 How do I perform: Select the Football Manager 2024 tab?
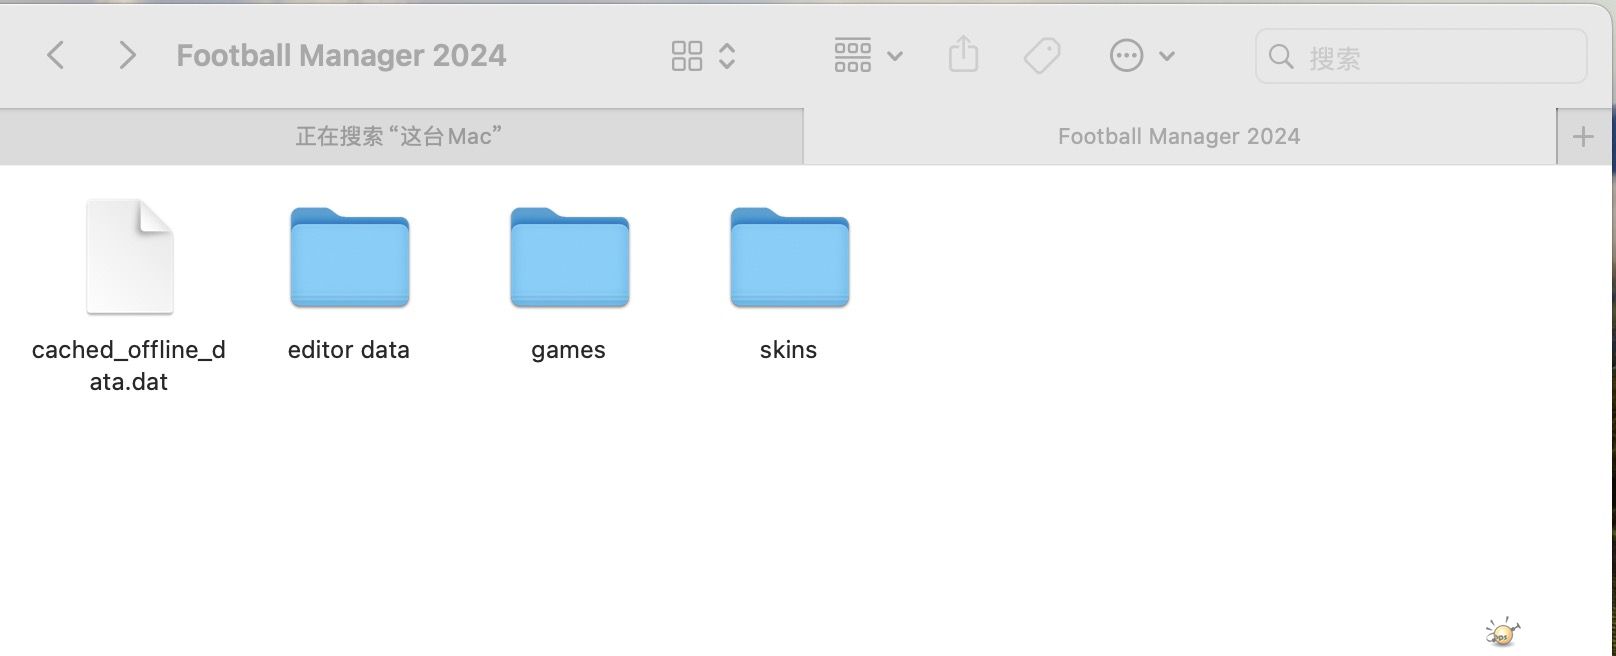1179,136
